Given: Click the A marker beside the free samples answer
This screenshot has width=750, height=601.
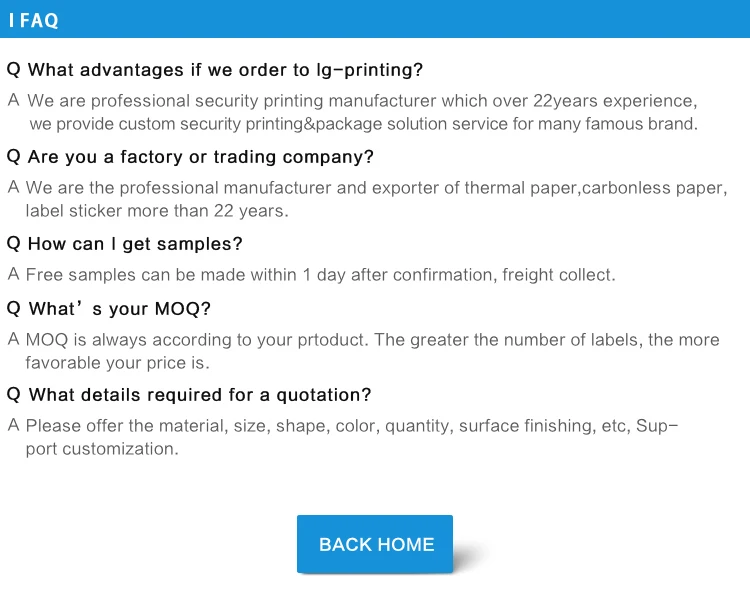Looking at the screenshot, I should coord(13,275).
